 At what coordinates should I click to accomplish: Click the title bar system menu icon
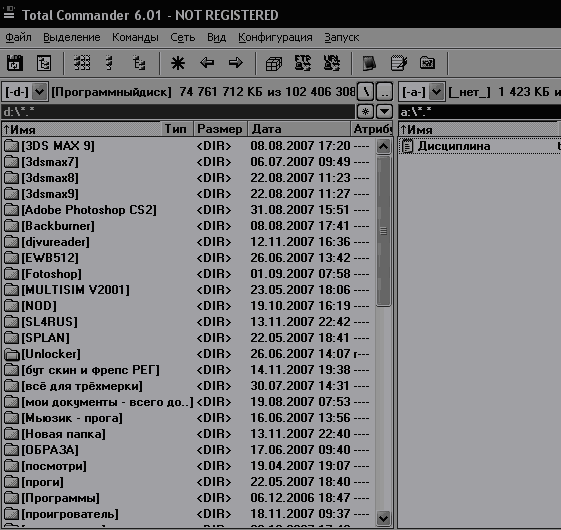point(9,13)
